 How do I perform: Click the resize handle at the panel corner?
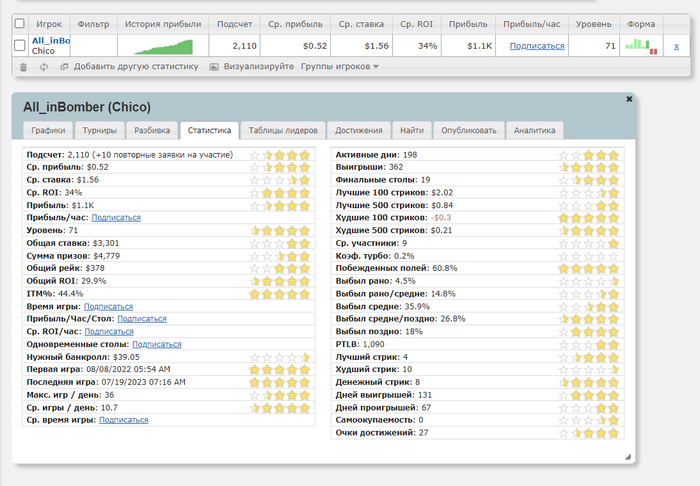[628, 457]
